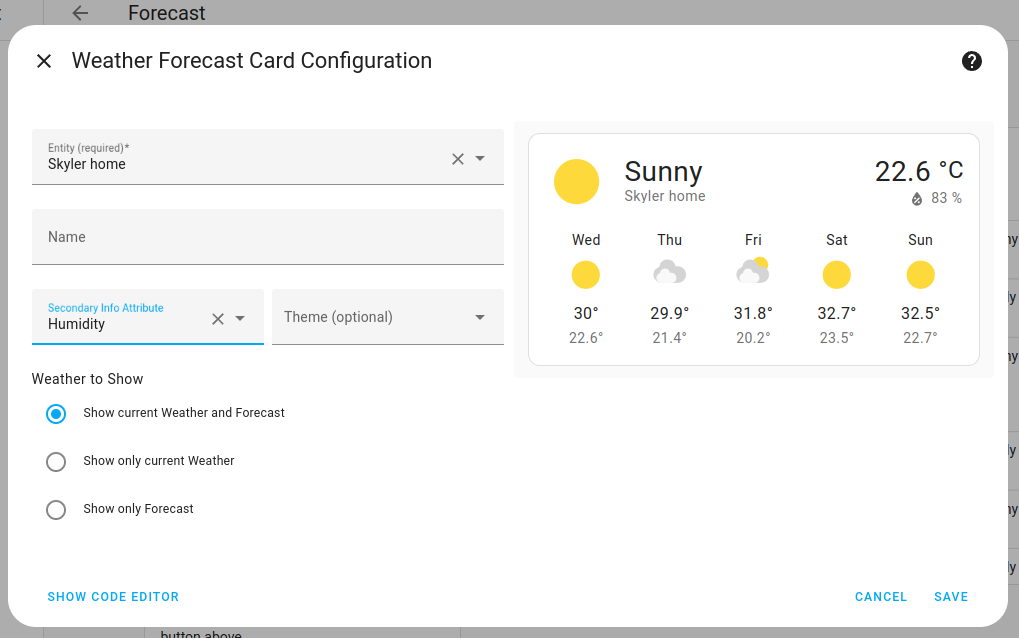Image resolution: width=1019 pixels, height=638 pixels.
Task: Click Thursday's cloudy forecast icon
Action: tap(669, 272)
